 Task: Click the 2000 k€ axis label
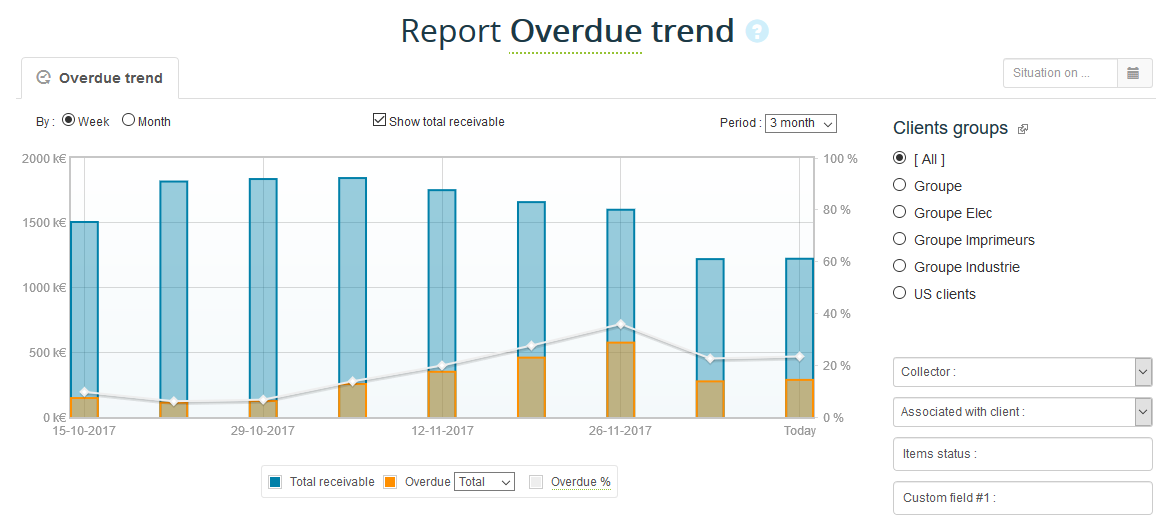45,158
